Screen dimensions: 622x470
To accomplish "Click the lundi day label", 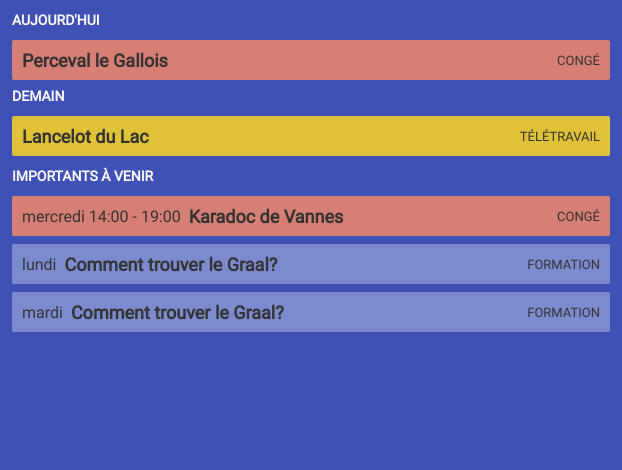I will (x=39, y=265).
